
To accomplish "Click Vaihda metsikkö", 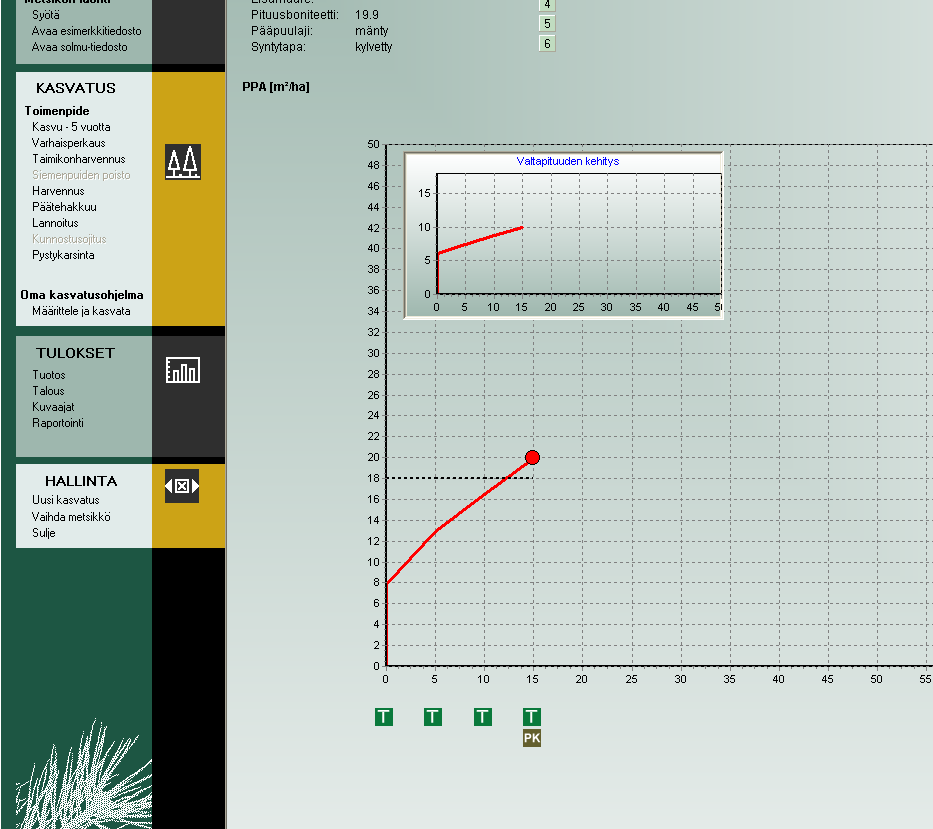I will point(71,517).
